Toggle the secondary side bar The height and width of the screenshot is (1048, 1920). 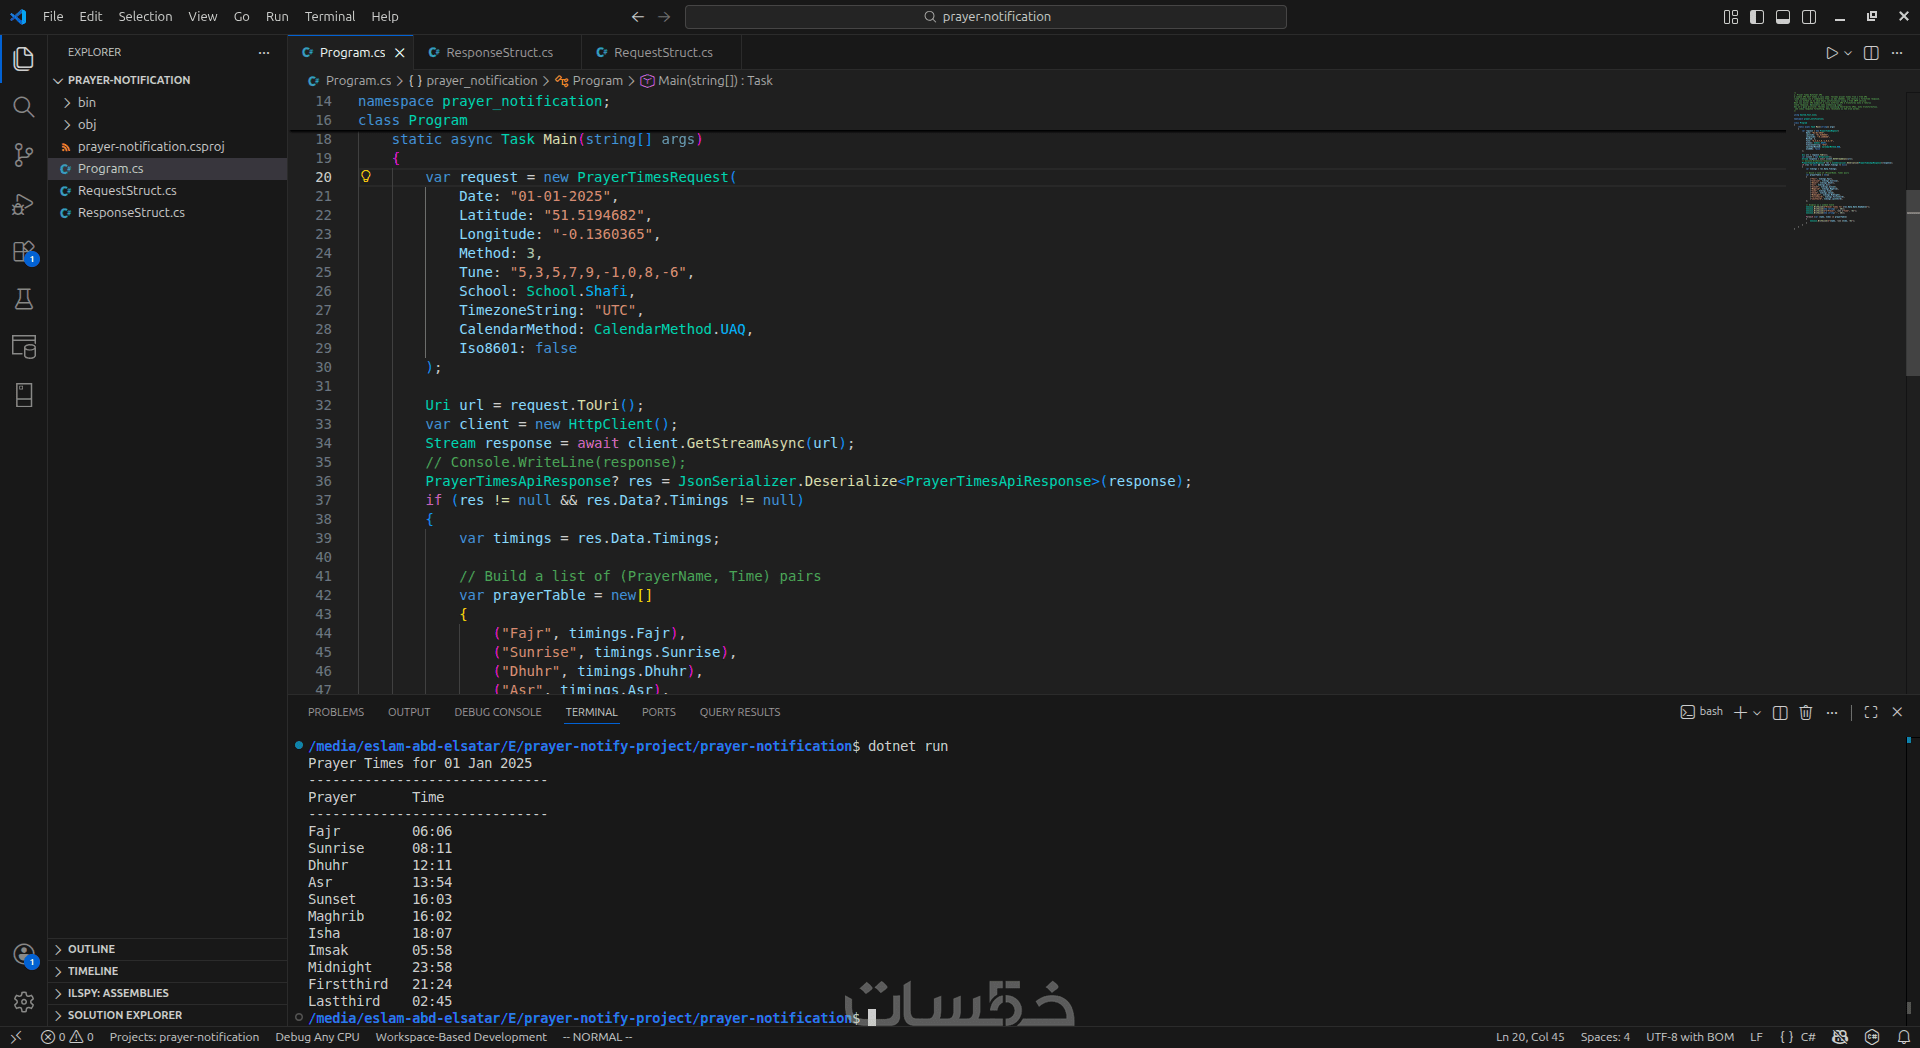[1809, 16]
